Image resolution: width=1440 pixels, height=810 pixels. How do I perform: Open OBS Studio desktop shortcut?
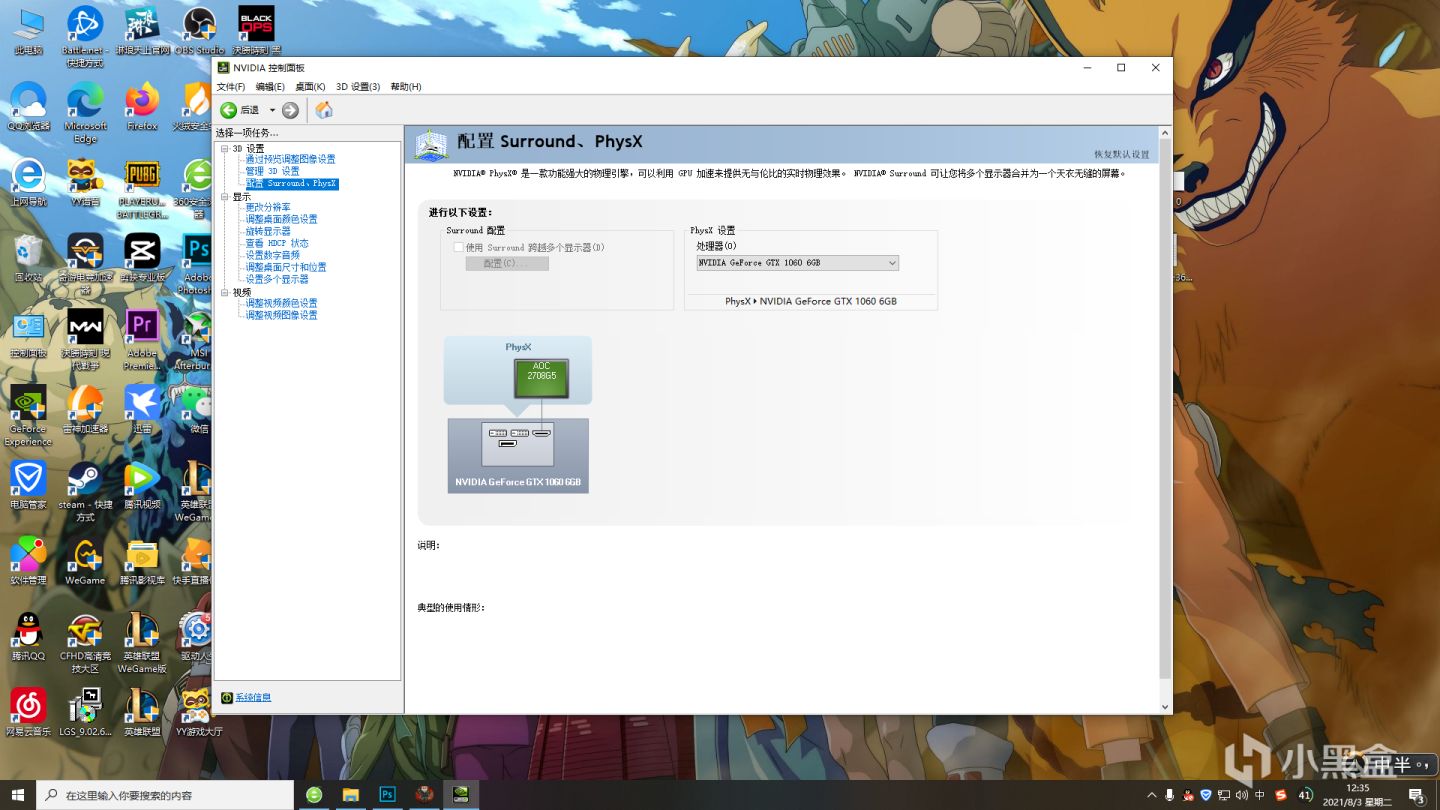click(199, 31)
